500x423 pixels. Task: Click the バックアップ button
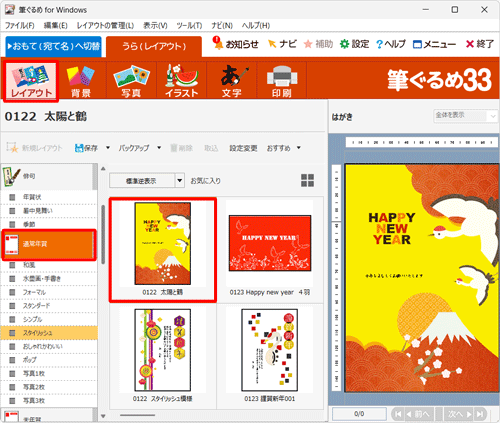tap(134, 148)
